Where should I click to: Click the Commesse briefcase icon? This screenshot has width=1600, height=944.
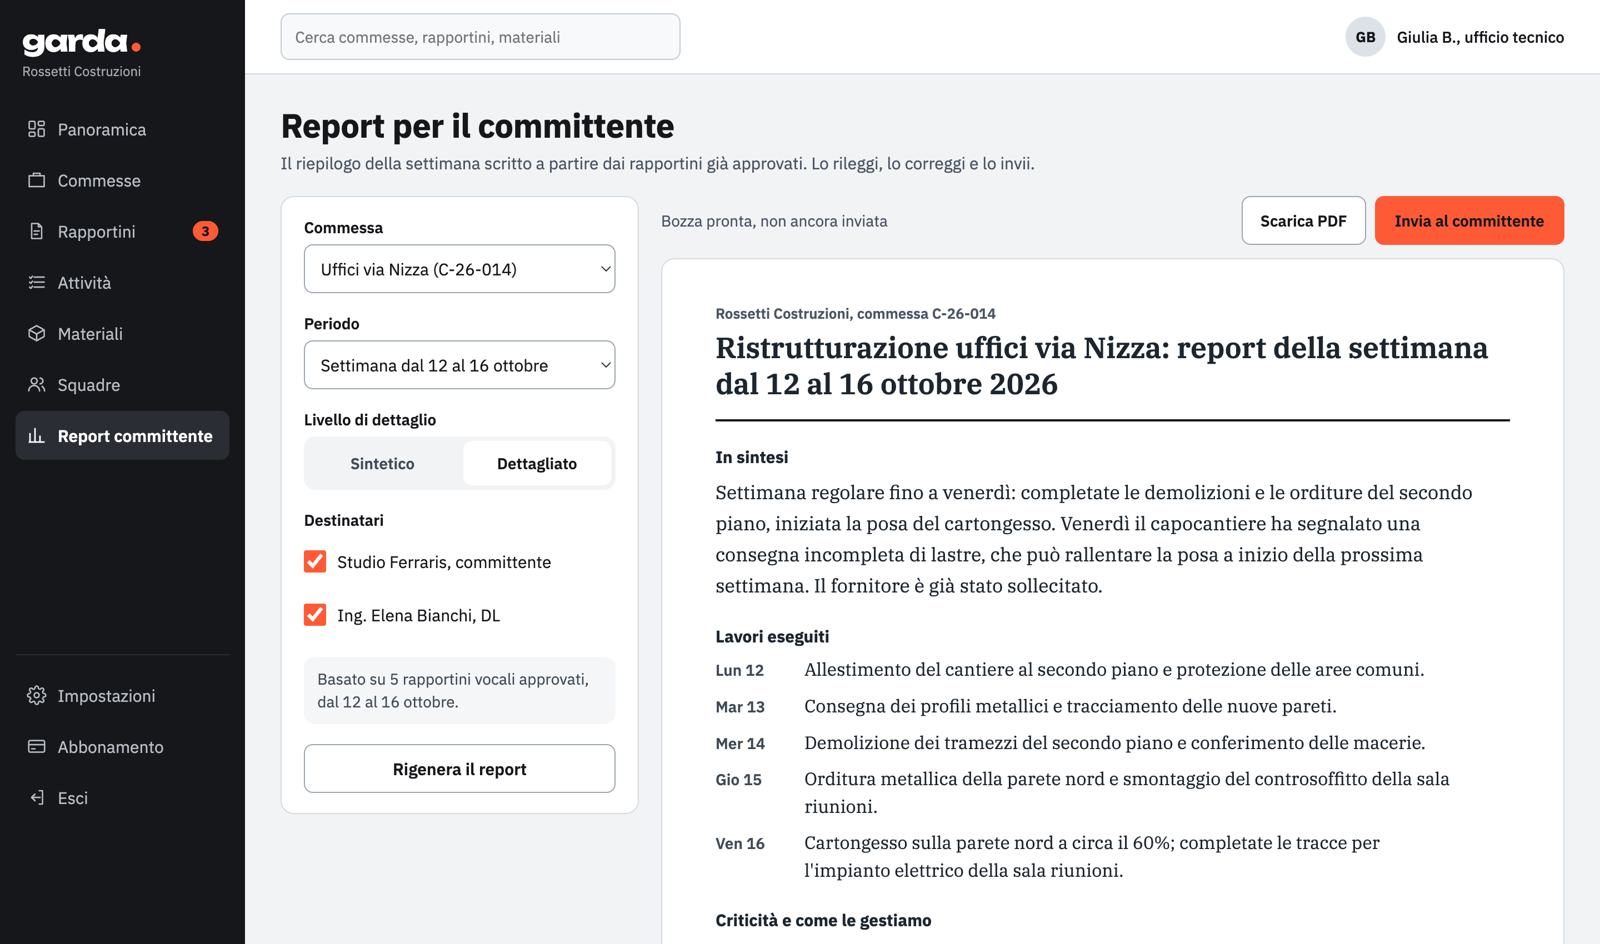[37, 180]
